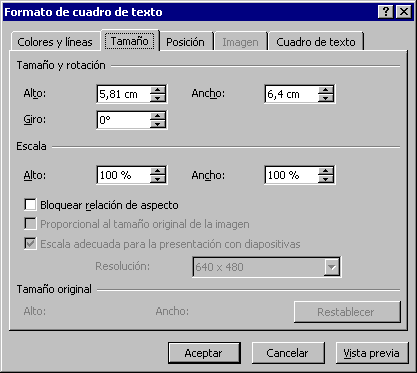The image size is (417, 373).
Task: Switch to the Posición tab
Action: click(185, 42)
